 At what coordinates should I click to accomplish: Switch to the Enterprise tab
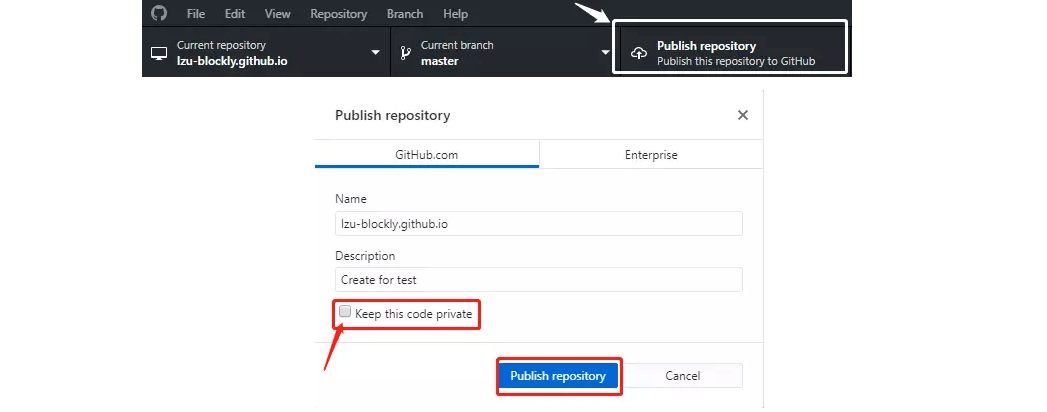pos(651,154)
